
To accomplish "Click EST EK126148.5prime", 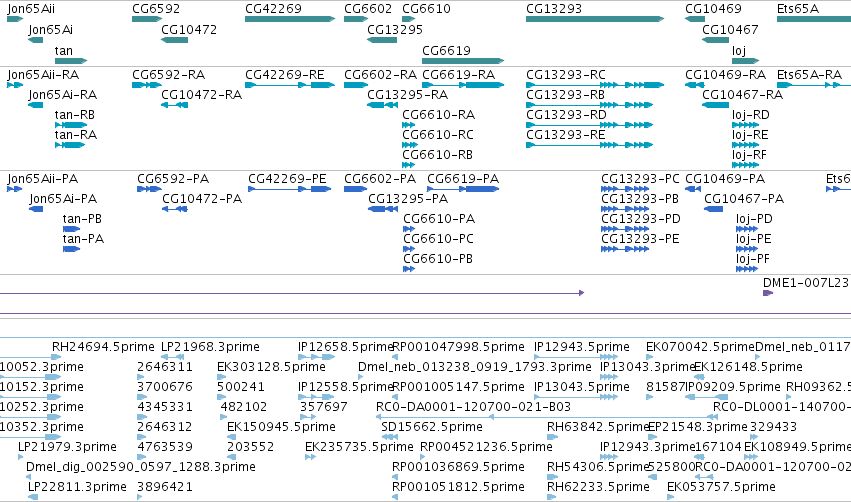I will [748, 367].
